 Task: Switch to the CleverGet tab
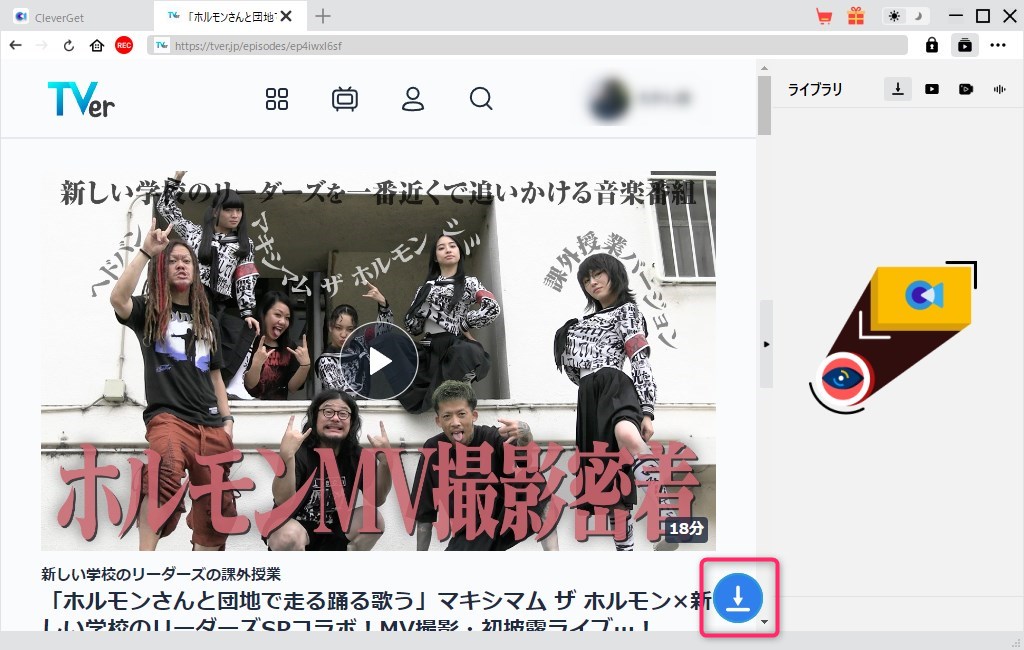tap(70, 16)
